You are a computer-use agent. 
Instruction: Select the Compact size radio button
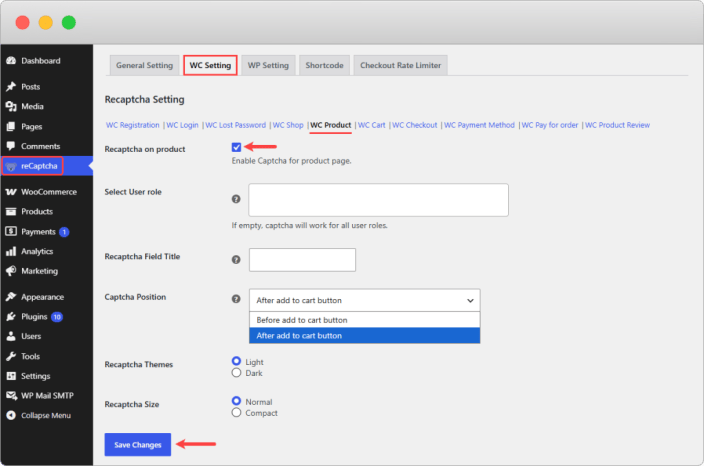[236, 413]
